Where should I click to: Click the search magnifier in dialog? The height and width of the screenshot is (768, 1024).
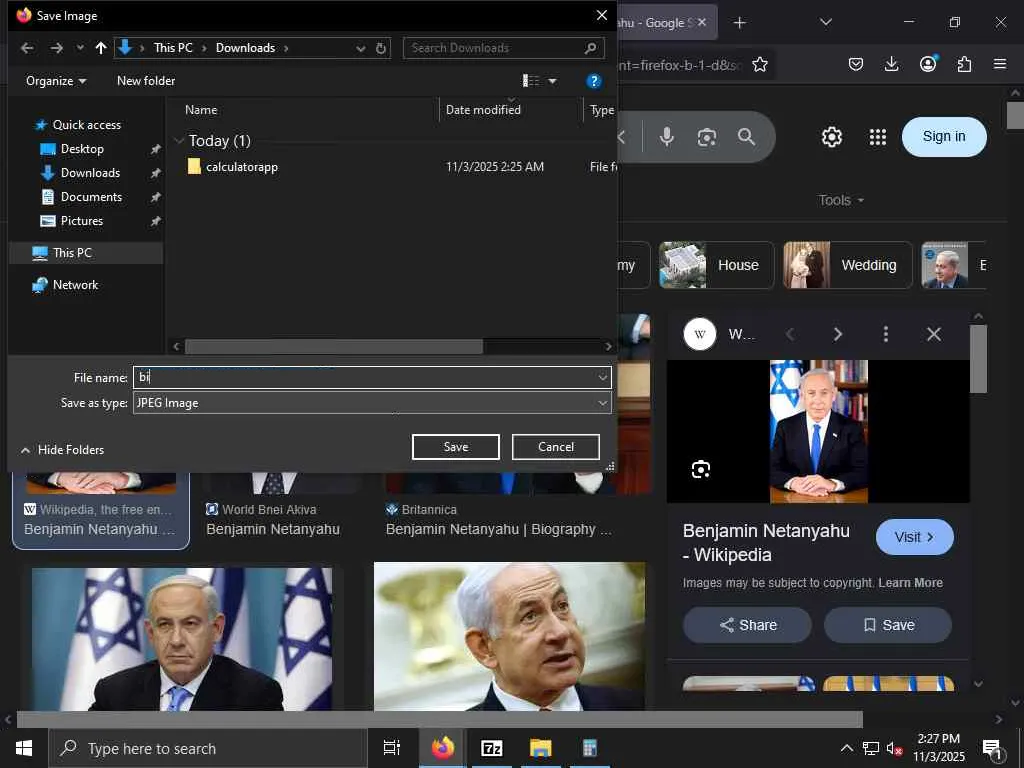[590, 48]
